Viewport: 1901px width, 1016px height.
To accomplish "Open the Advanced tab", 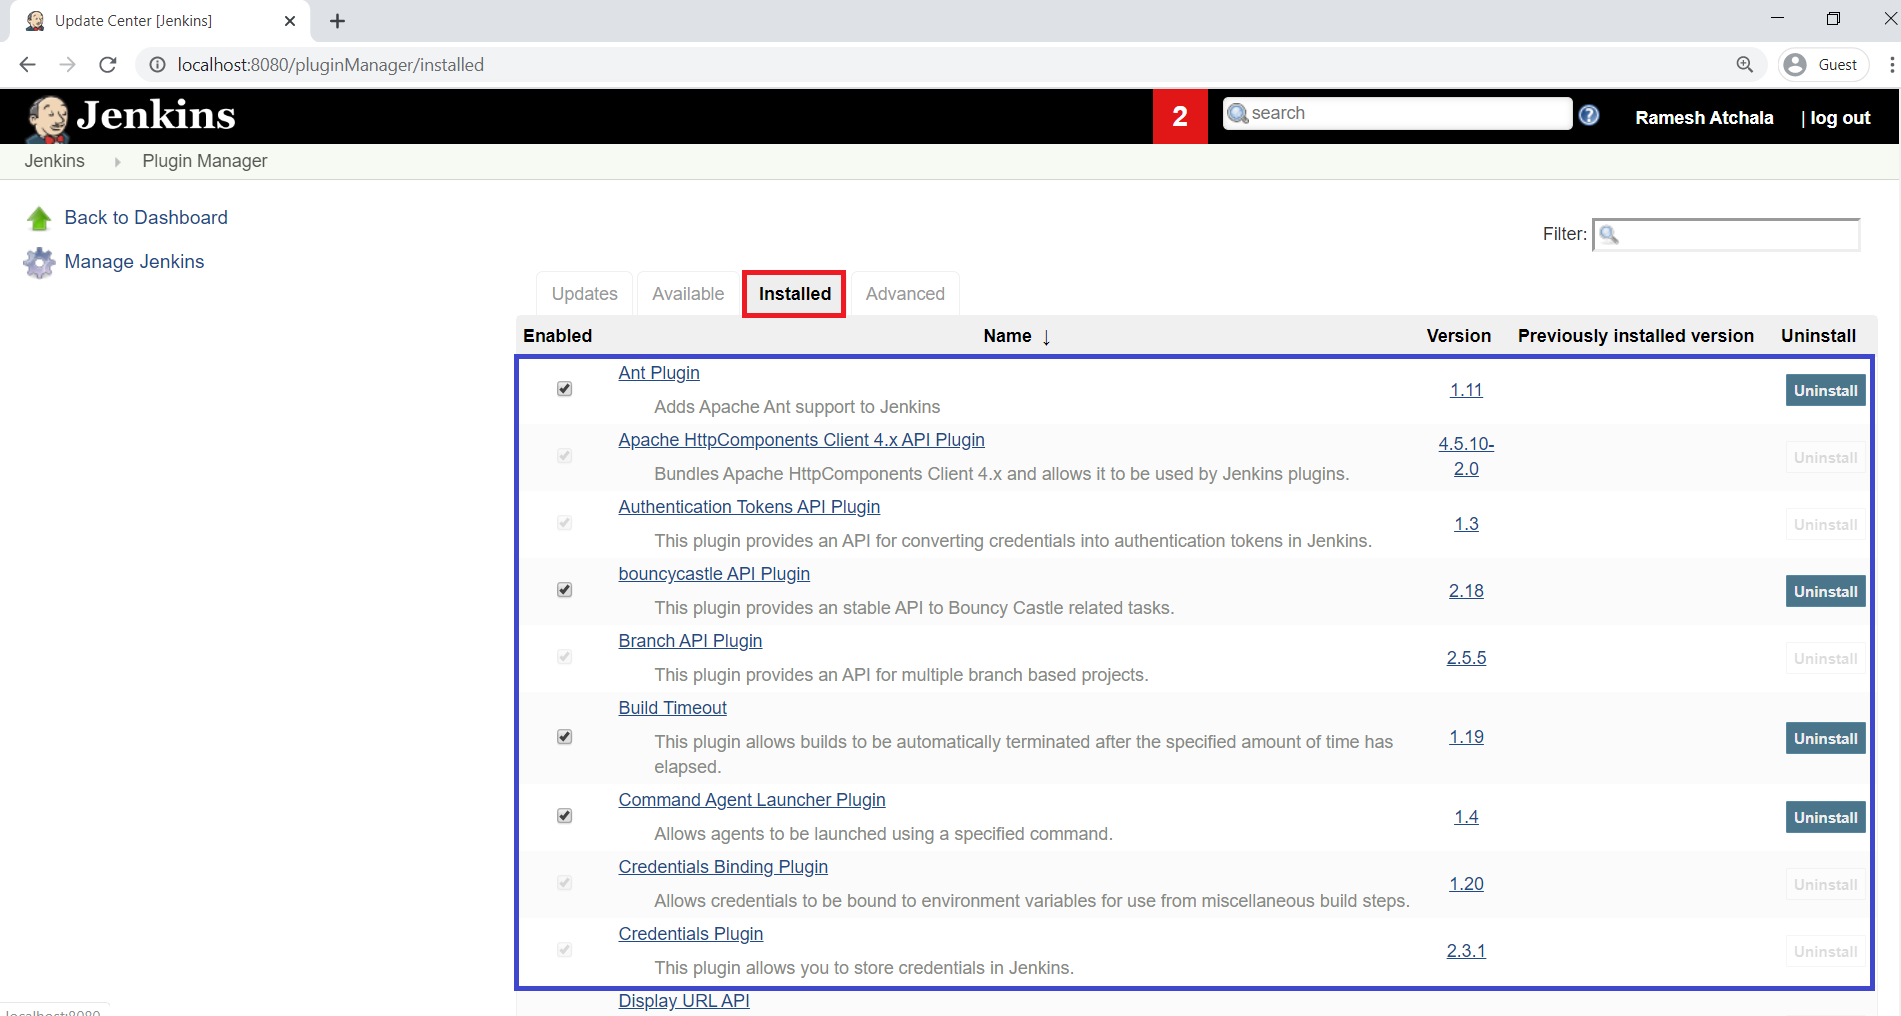I will [x=905, y=294].
